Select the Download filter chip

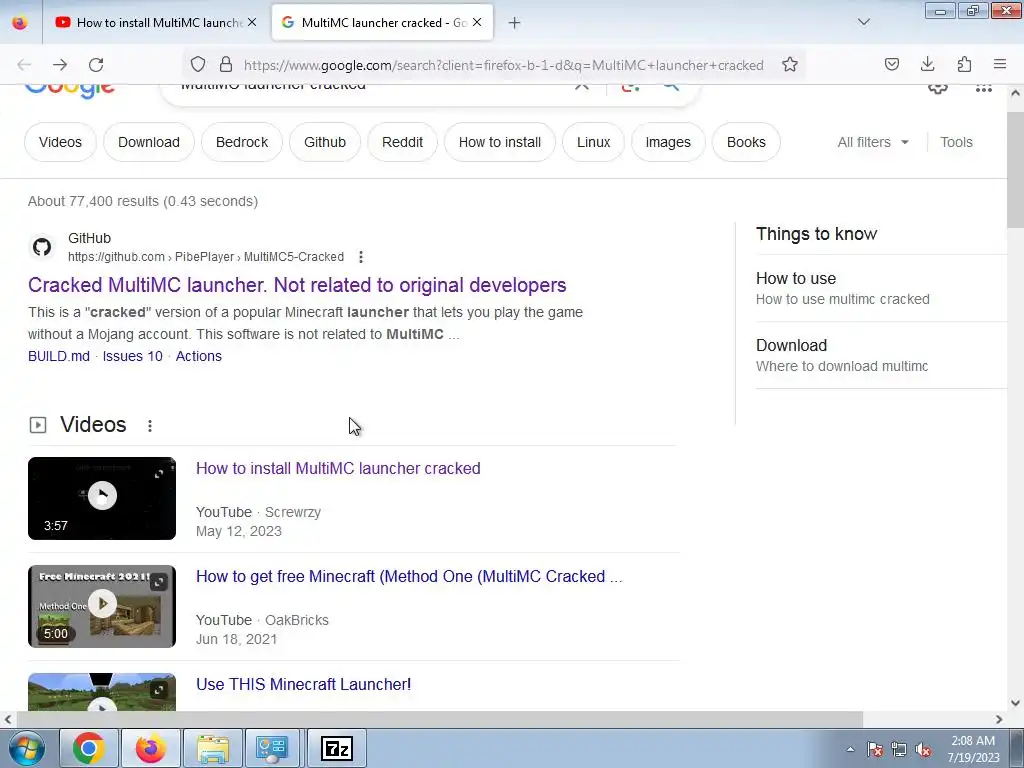click(149, 142)
